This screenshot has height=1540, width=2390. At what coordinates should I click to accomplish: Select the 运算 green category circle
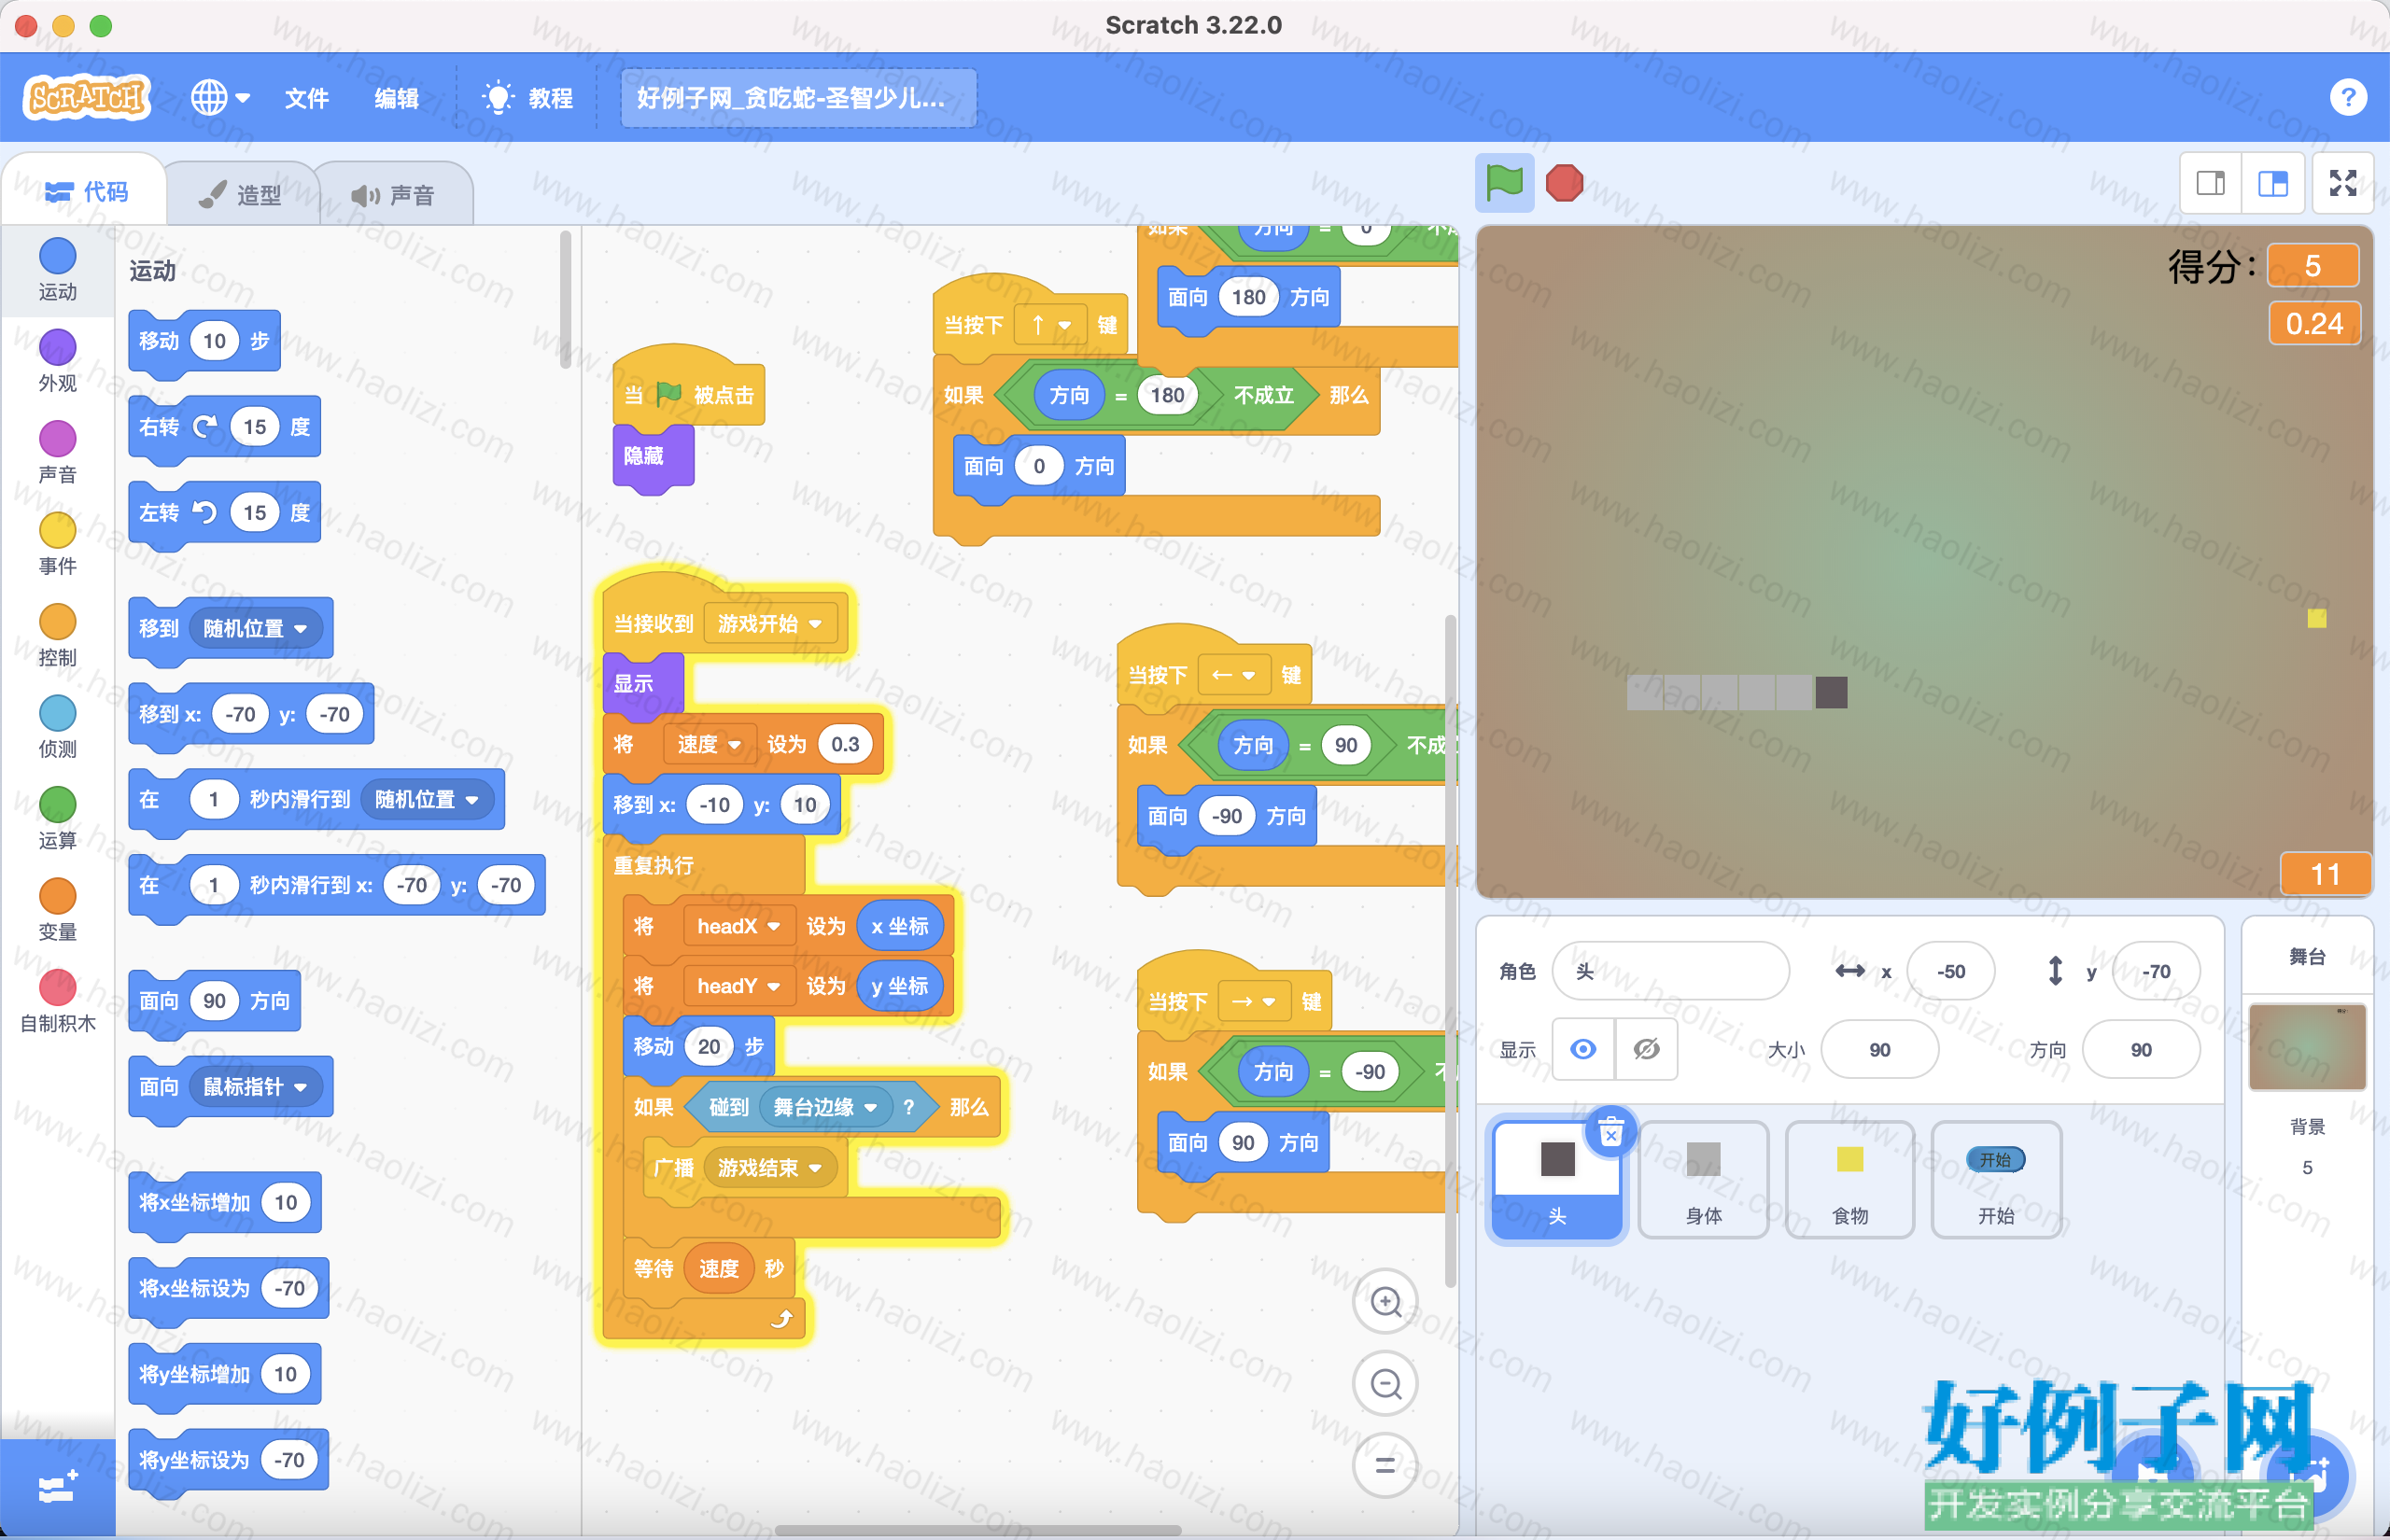coord(57,805)
